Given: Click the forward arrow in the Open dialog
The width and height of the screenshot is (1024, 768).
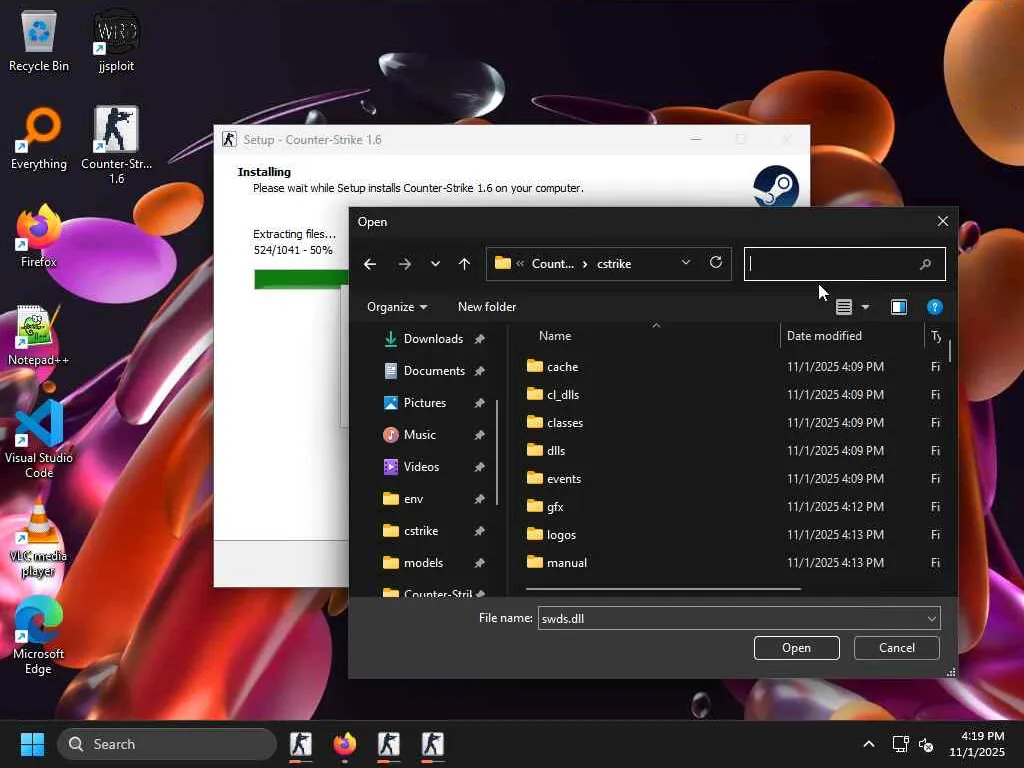Looking at the screenshot, I should click(x=405, y=264).
